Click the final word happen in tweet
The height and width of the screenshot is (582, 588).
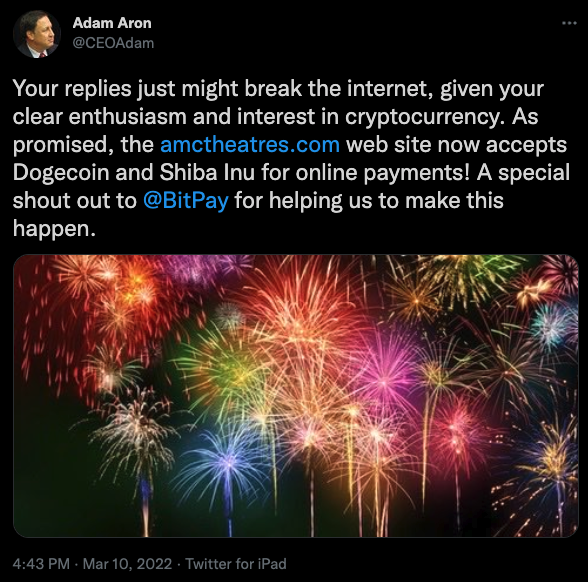(54, 228)
